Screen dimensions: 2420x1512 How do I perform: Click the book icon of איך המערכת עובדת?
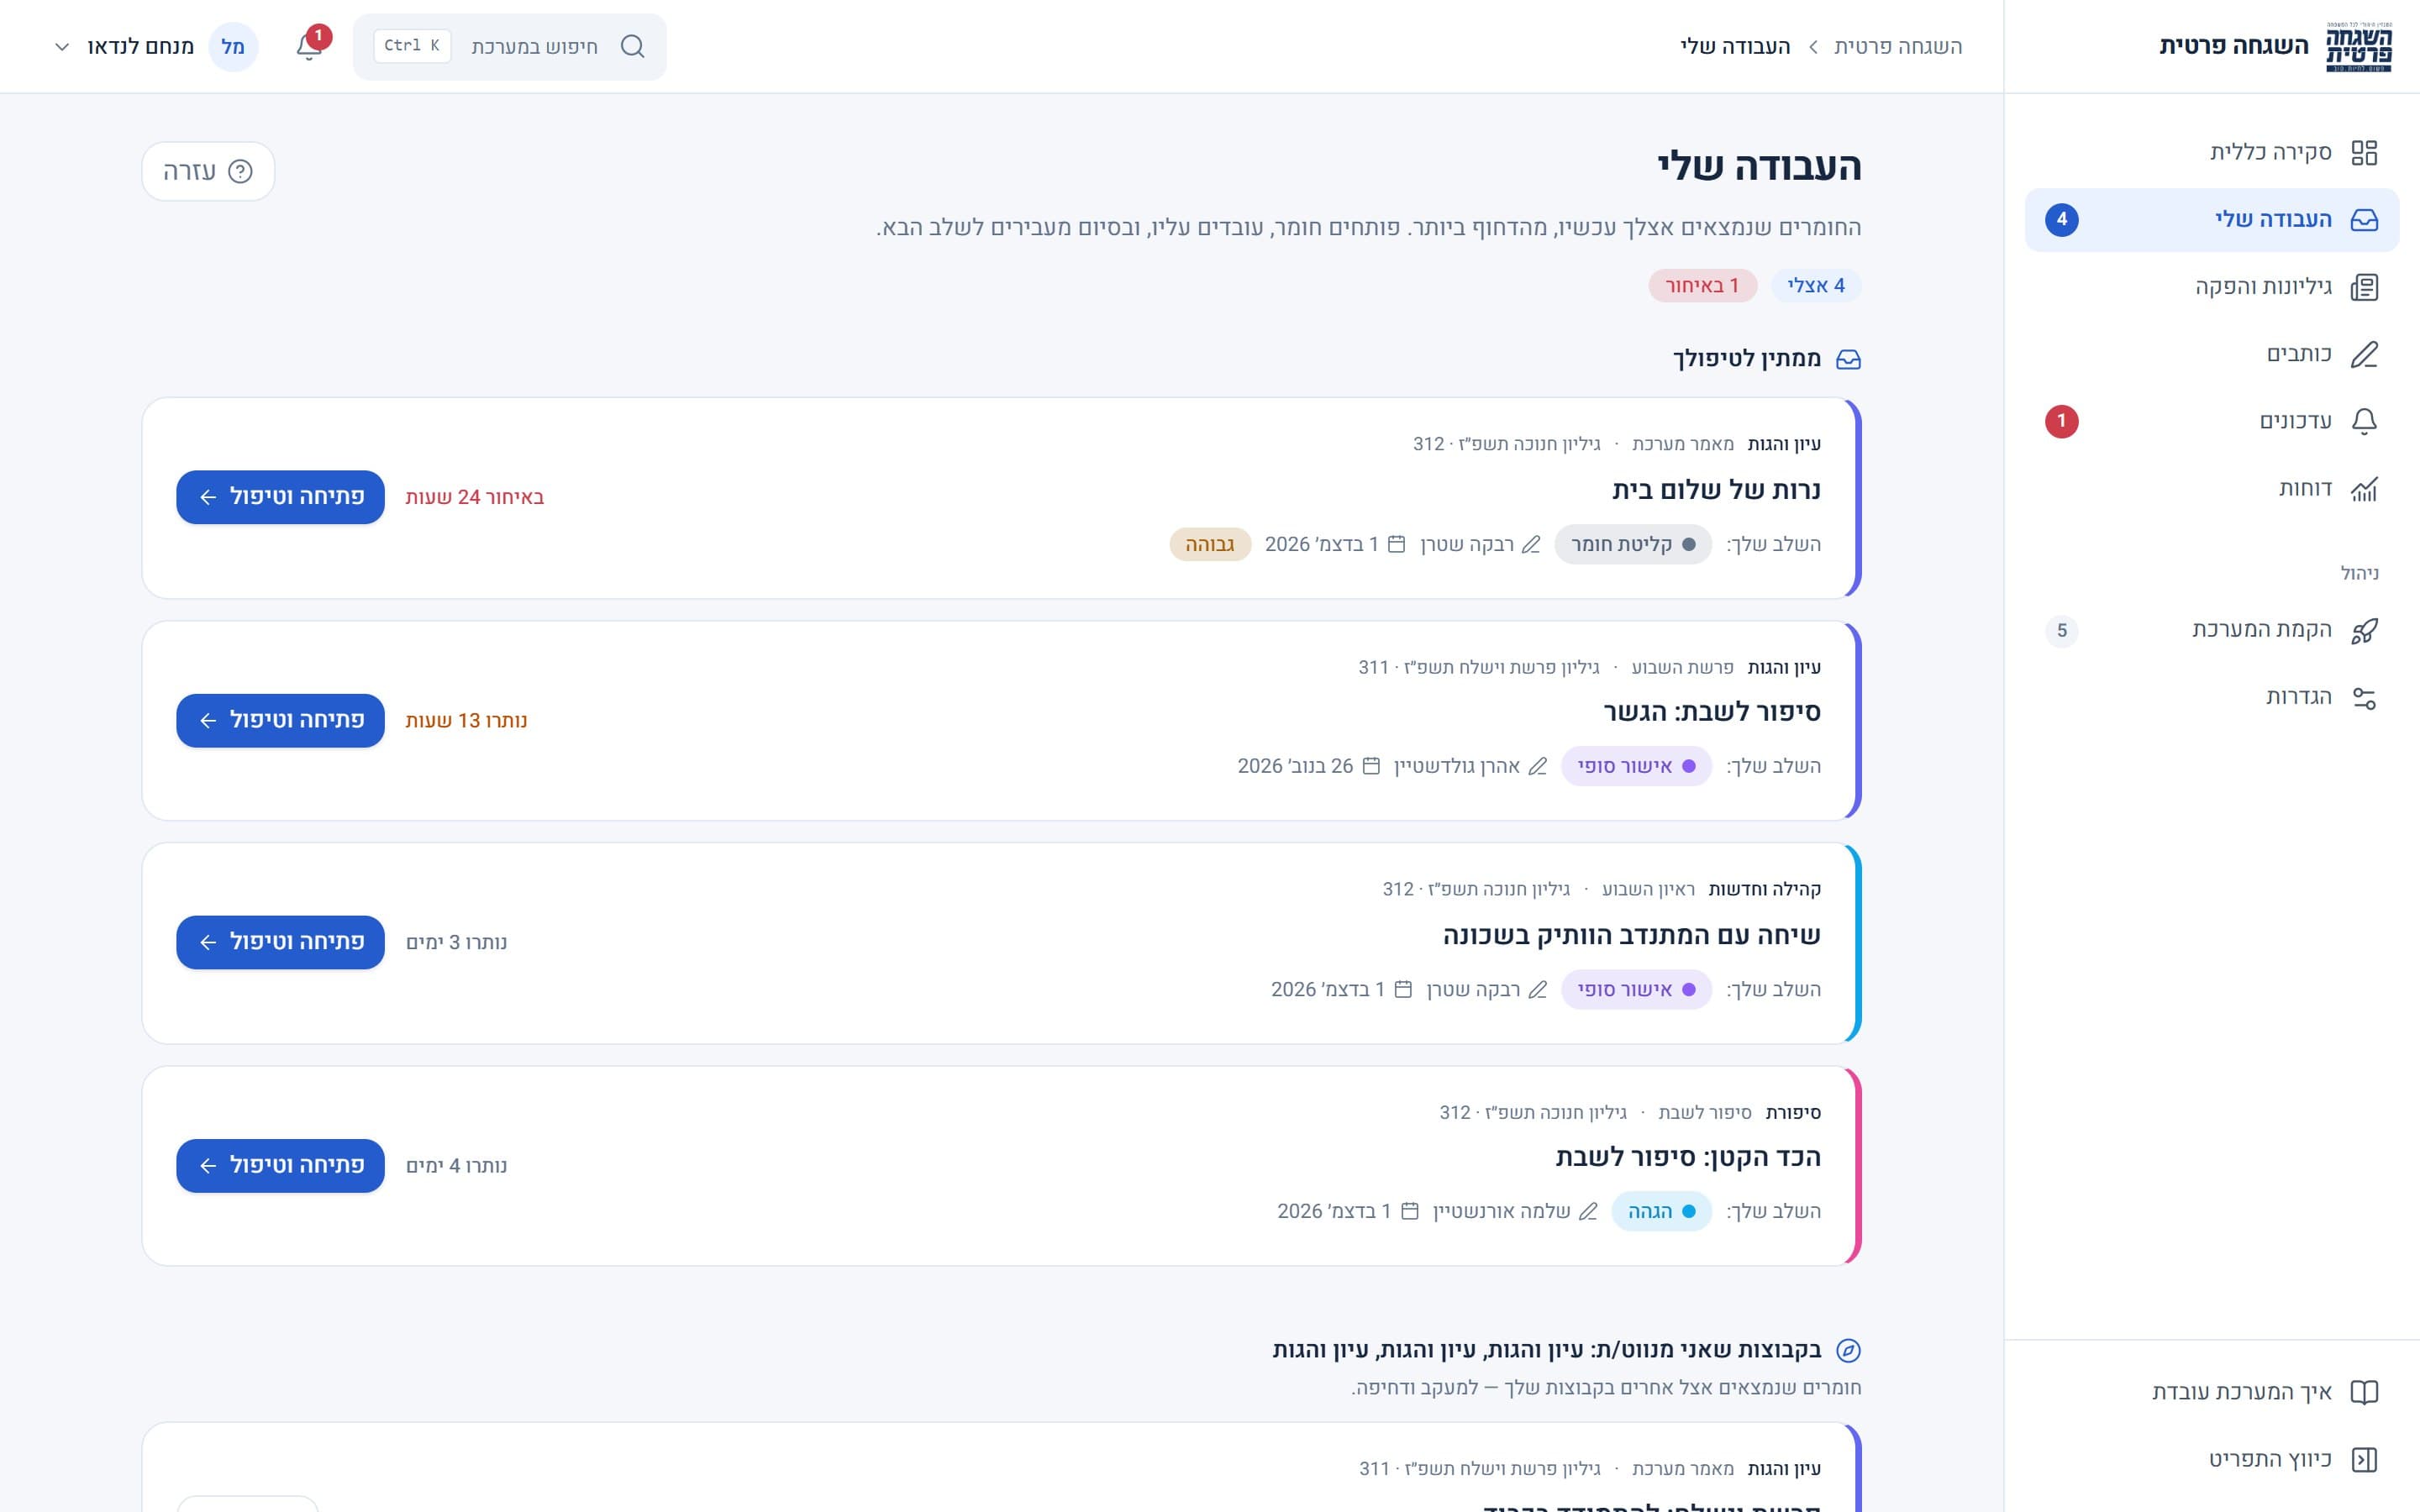(2364, 1392)
